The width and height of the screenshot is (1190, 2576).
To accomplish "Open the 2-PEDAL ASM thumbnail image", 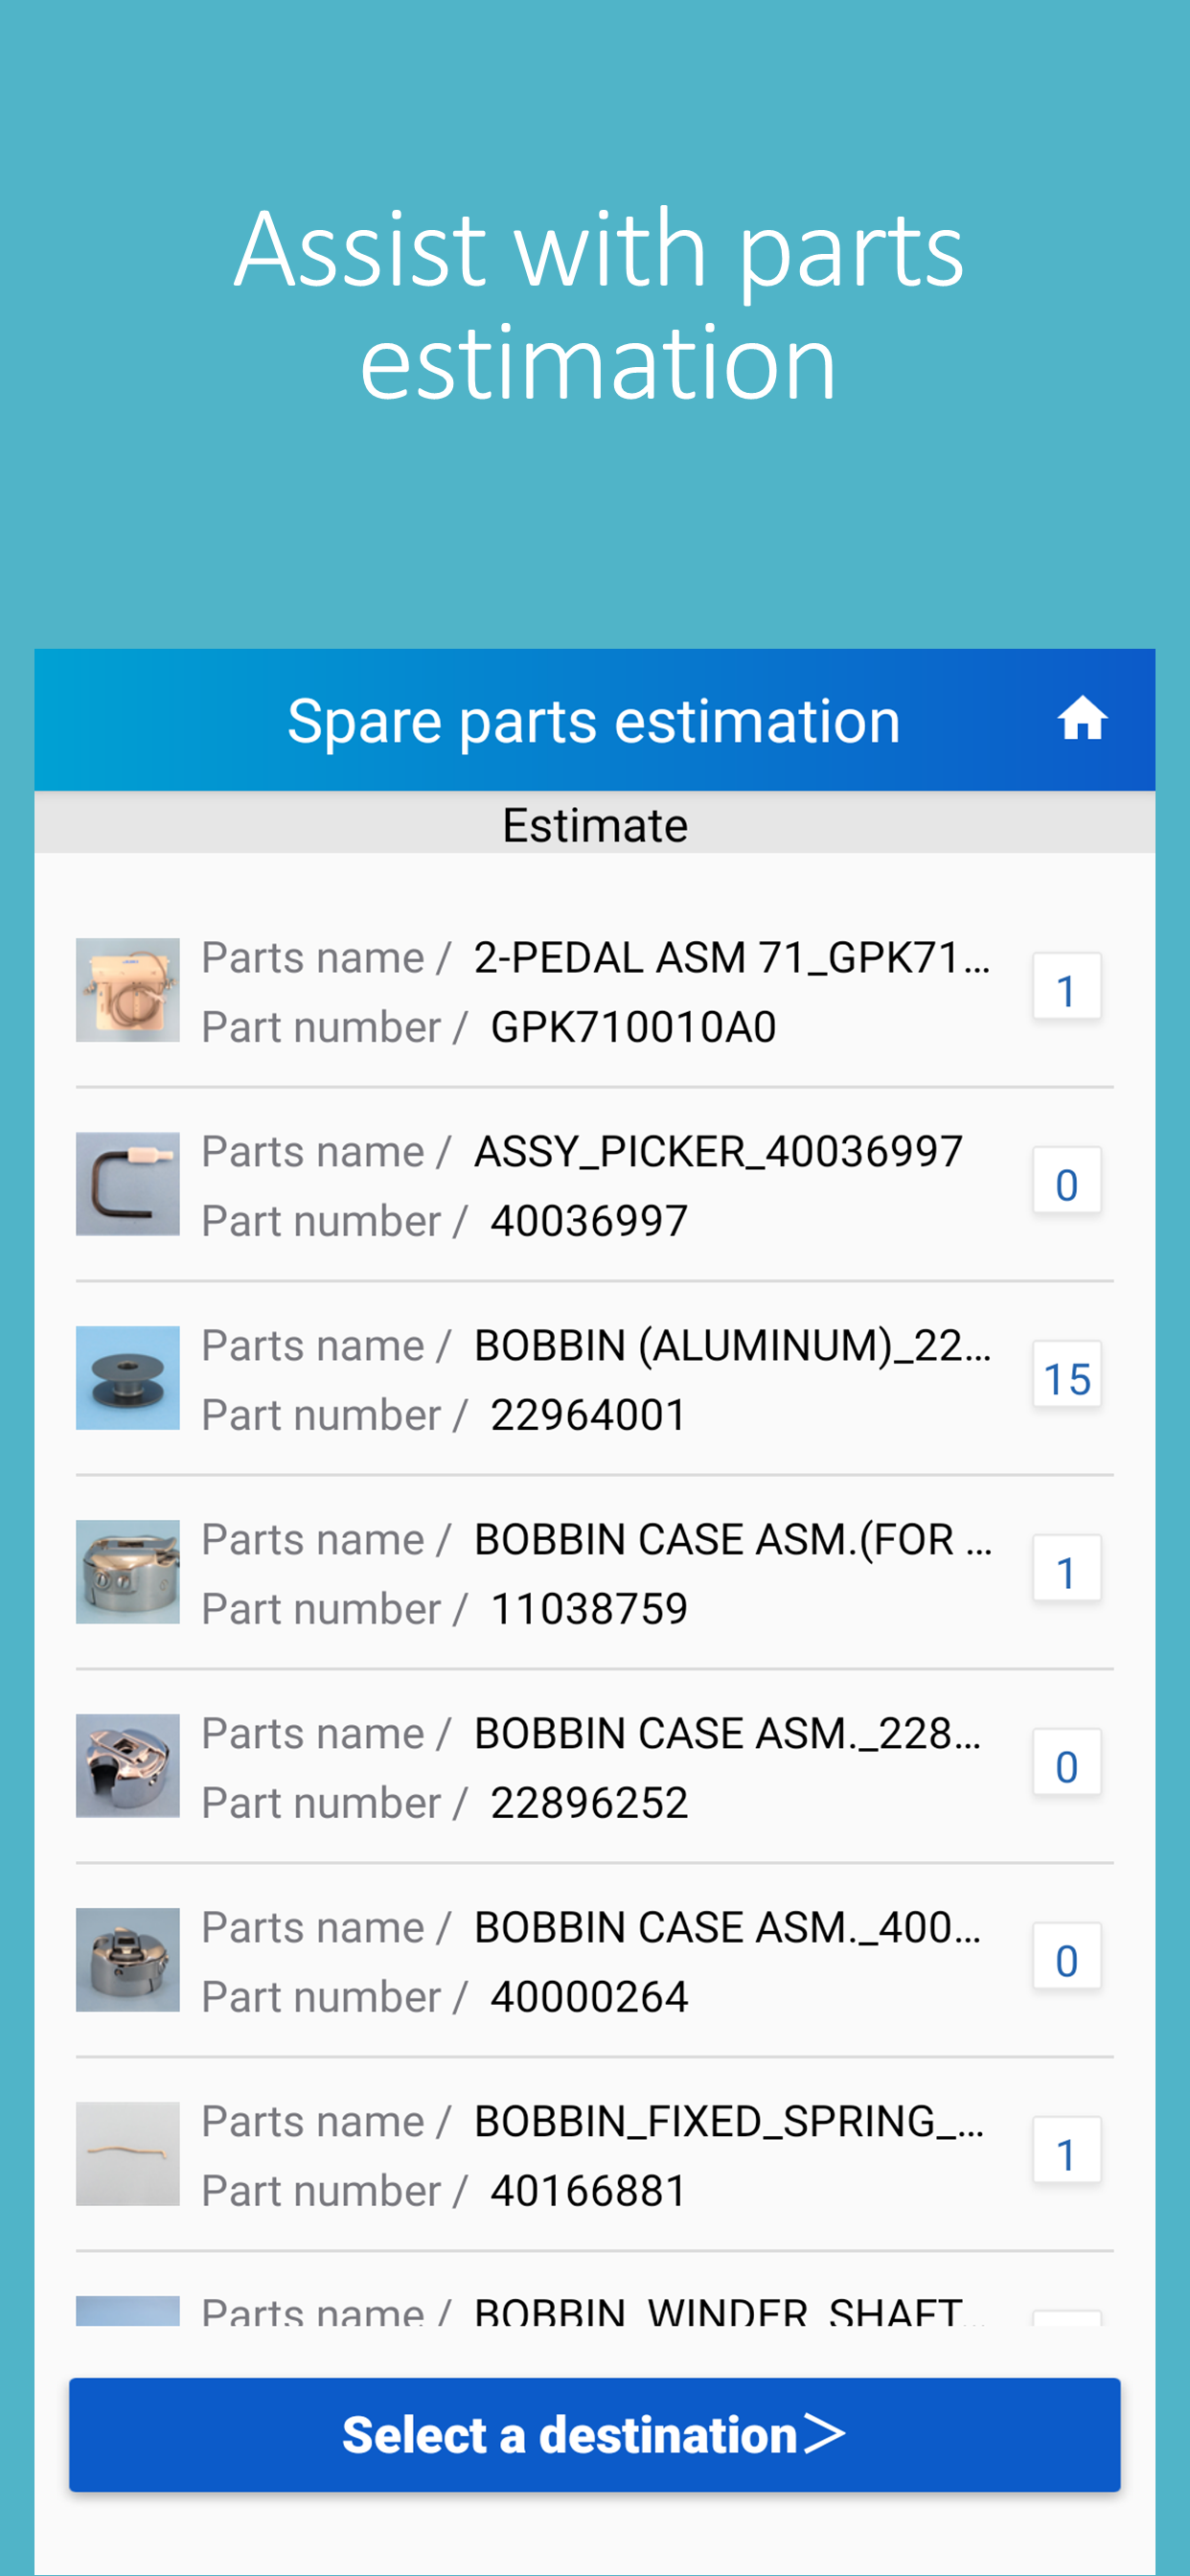I will (128, 990).
